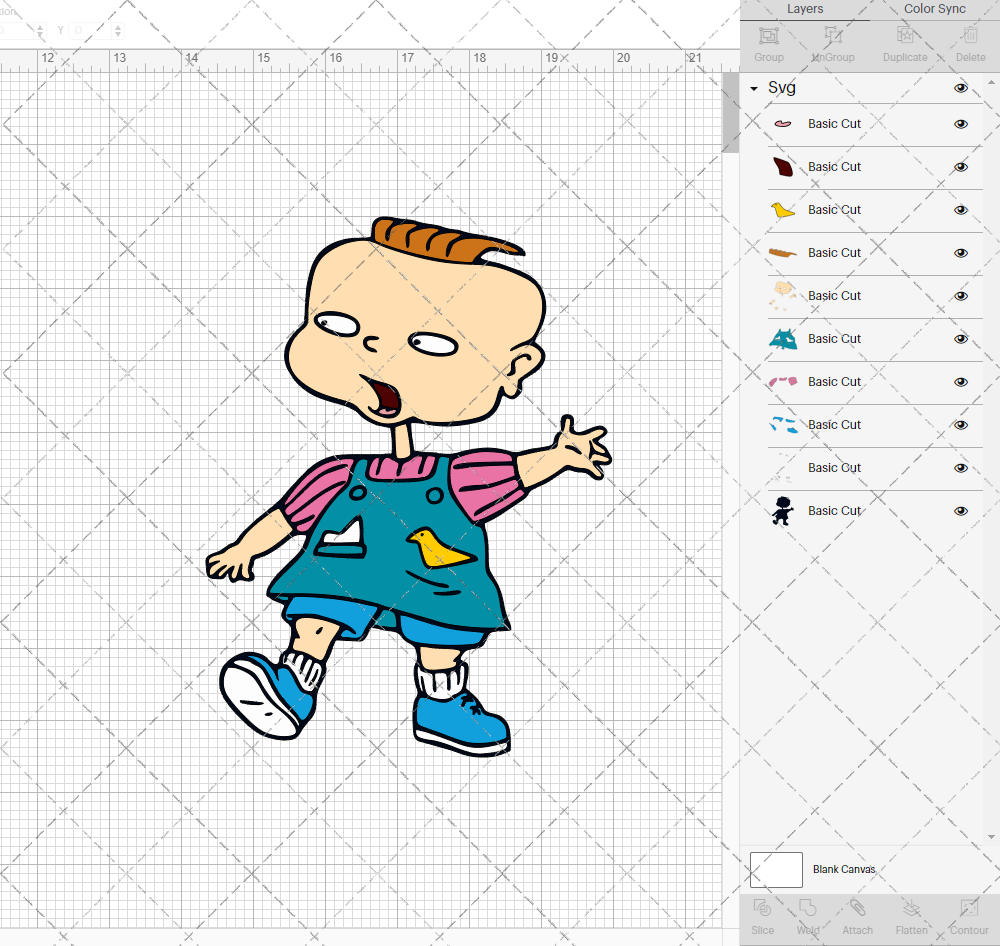Screen dimensions: 1000x946
Task: Select the Attach tool
Action: [857, 908]
